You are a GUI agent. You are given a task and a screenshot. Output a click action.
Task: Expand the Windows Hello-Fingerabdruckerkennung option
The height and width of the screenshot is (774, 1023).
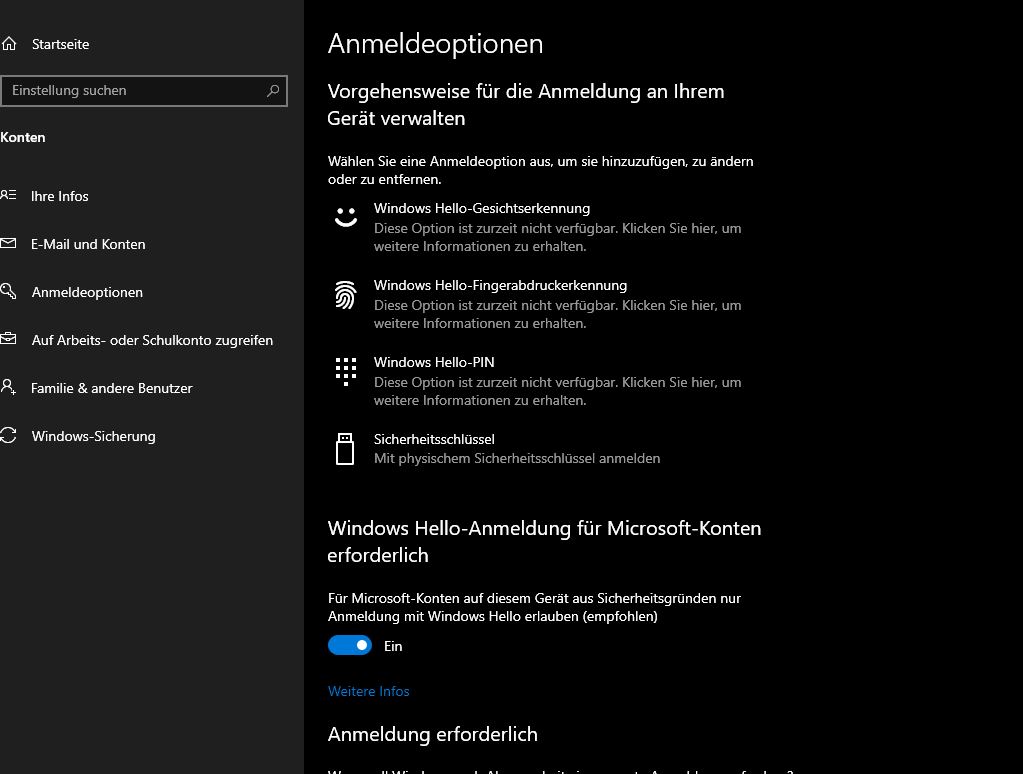tap(500, 286)
